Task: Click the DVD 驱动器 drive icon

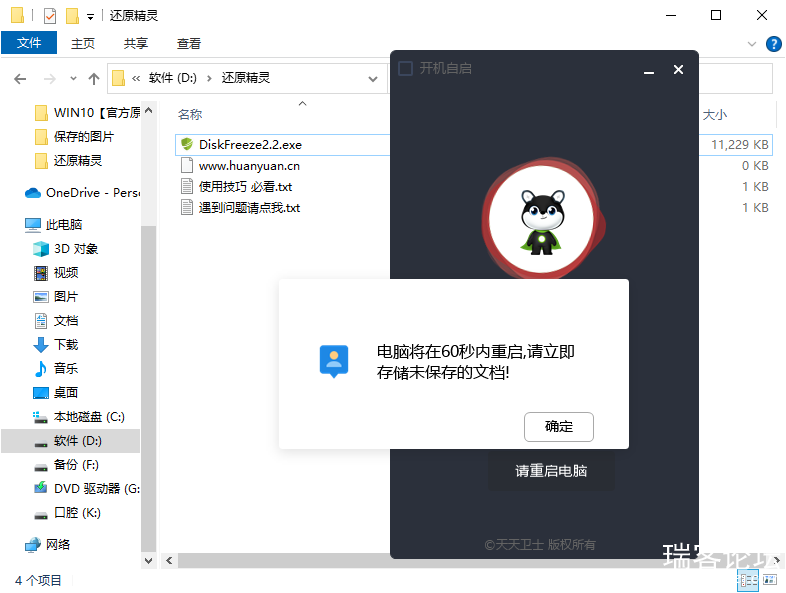Action: [41, 489]
